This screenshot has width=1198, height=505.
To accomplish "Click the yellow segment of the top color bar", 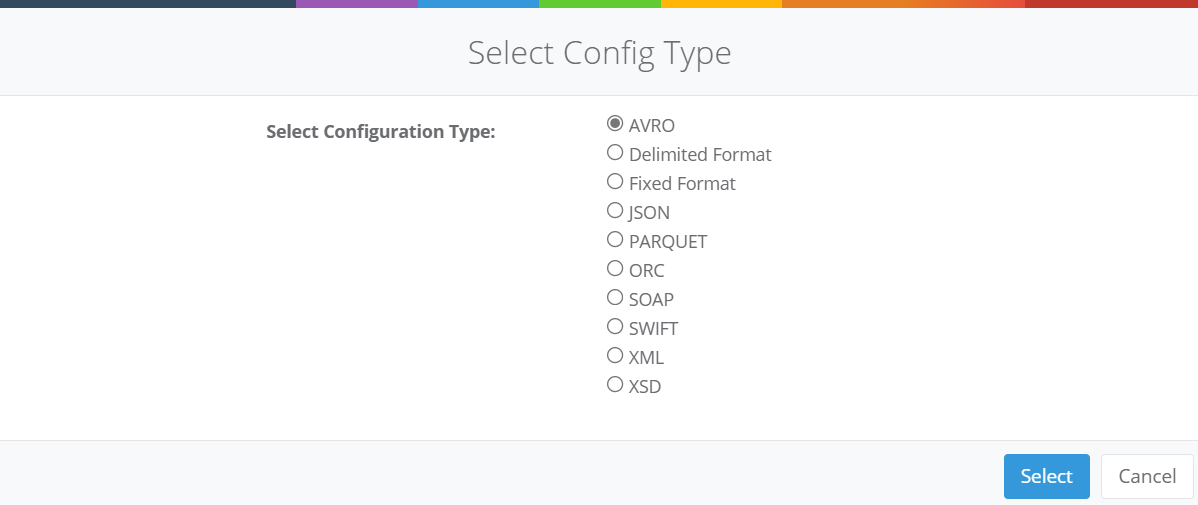I will (721, 3).
